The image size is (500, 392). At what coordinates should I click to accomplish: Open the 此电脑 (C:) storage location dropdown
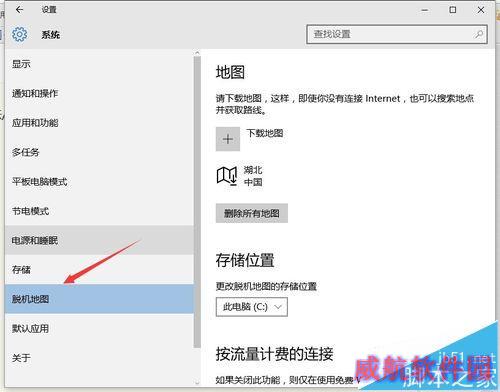[x=252, y=307]
